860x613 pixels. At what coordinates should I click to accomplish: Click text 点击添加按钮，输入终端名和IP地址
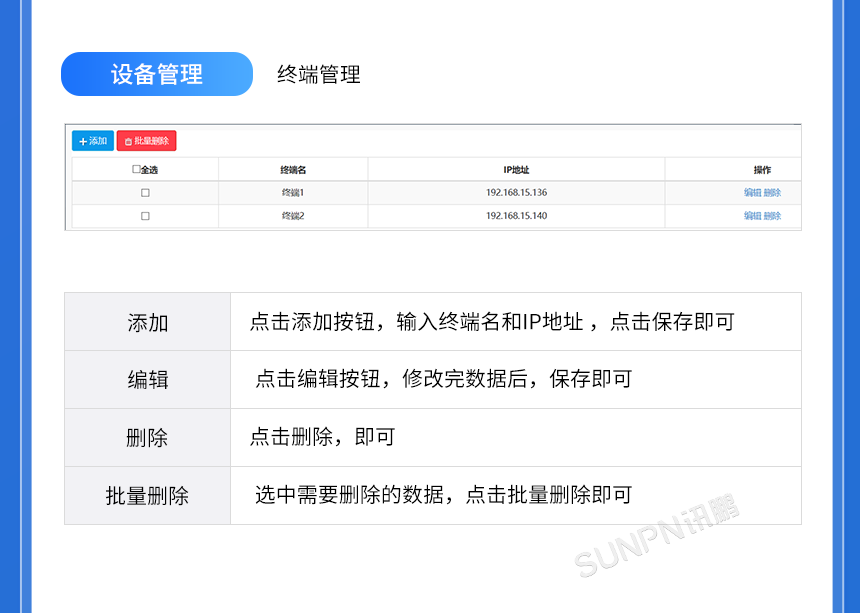pos(416,322)
